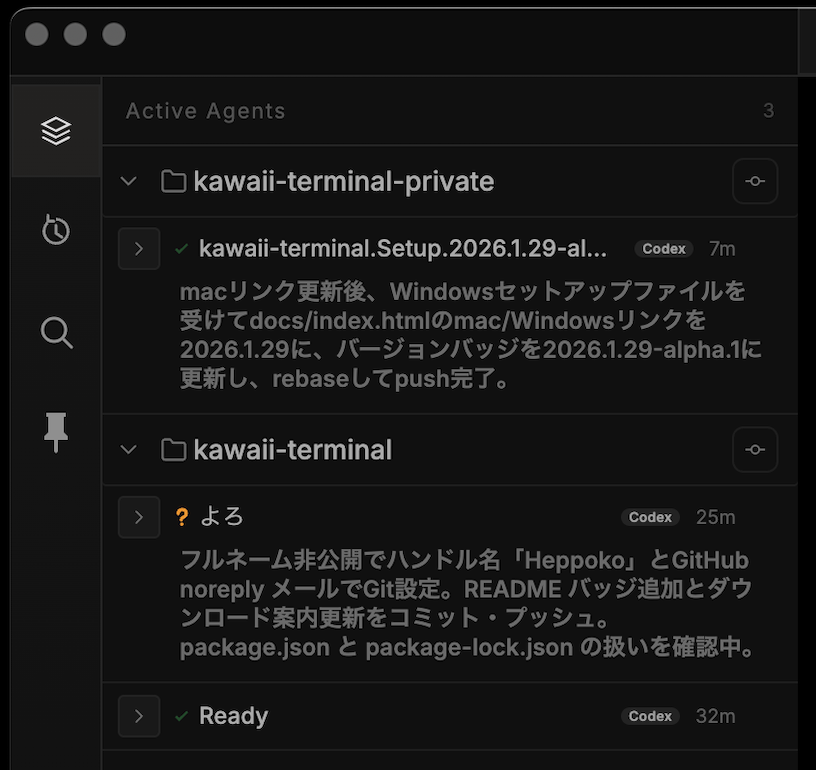Click the Active Agents header label
This screenshot has width=816, height=770.
click(205, 111)
